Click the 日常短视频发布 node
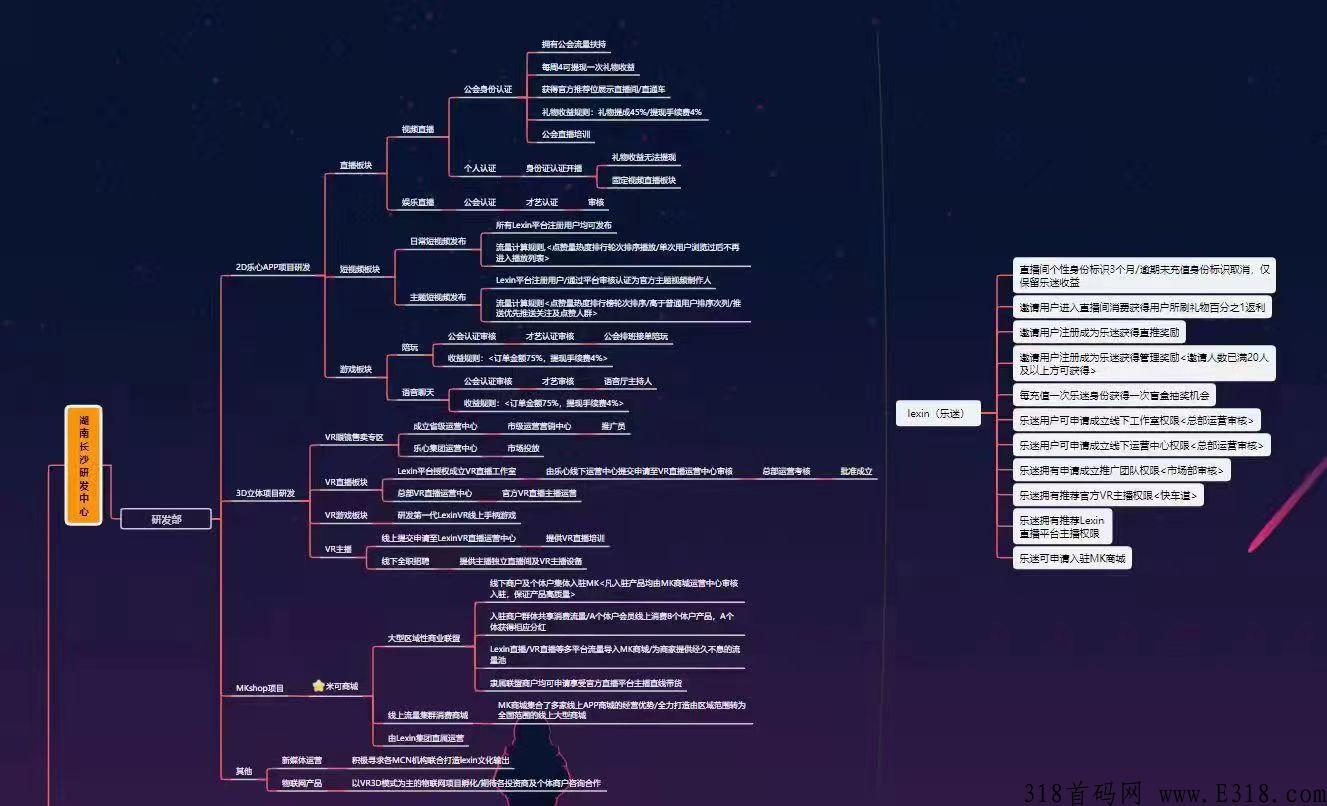1327x806 pixels. click(437, 241)
